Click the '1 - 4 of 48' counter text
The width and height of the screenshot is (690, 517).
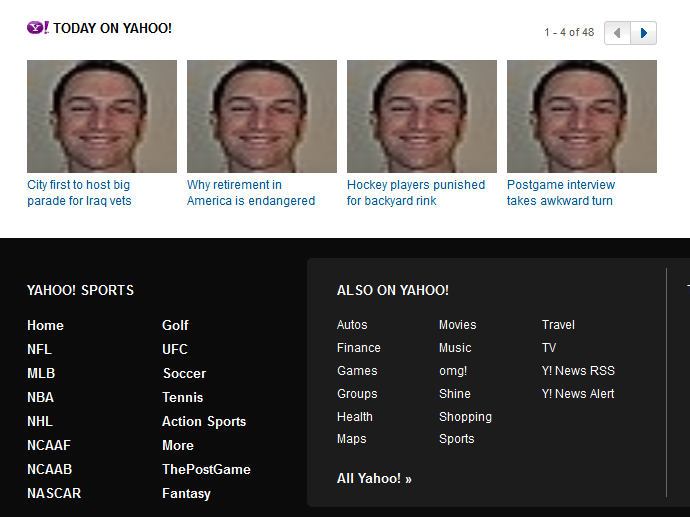[x=569, y=33]
